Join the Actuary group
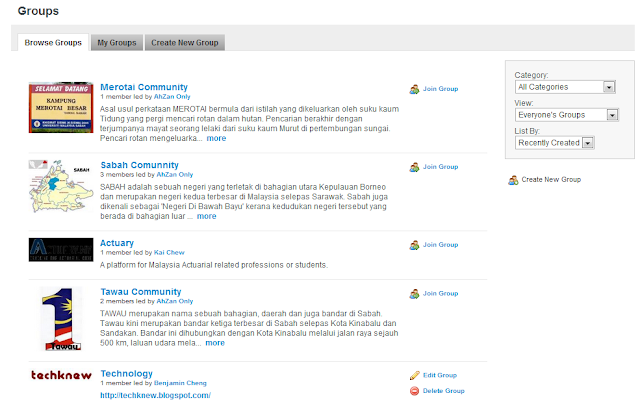 pos(440,244)
